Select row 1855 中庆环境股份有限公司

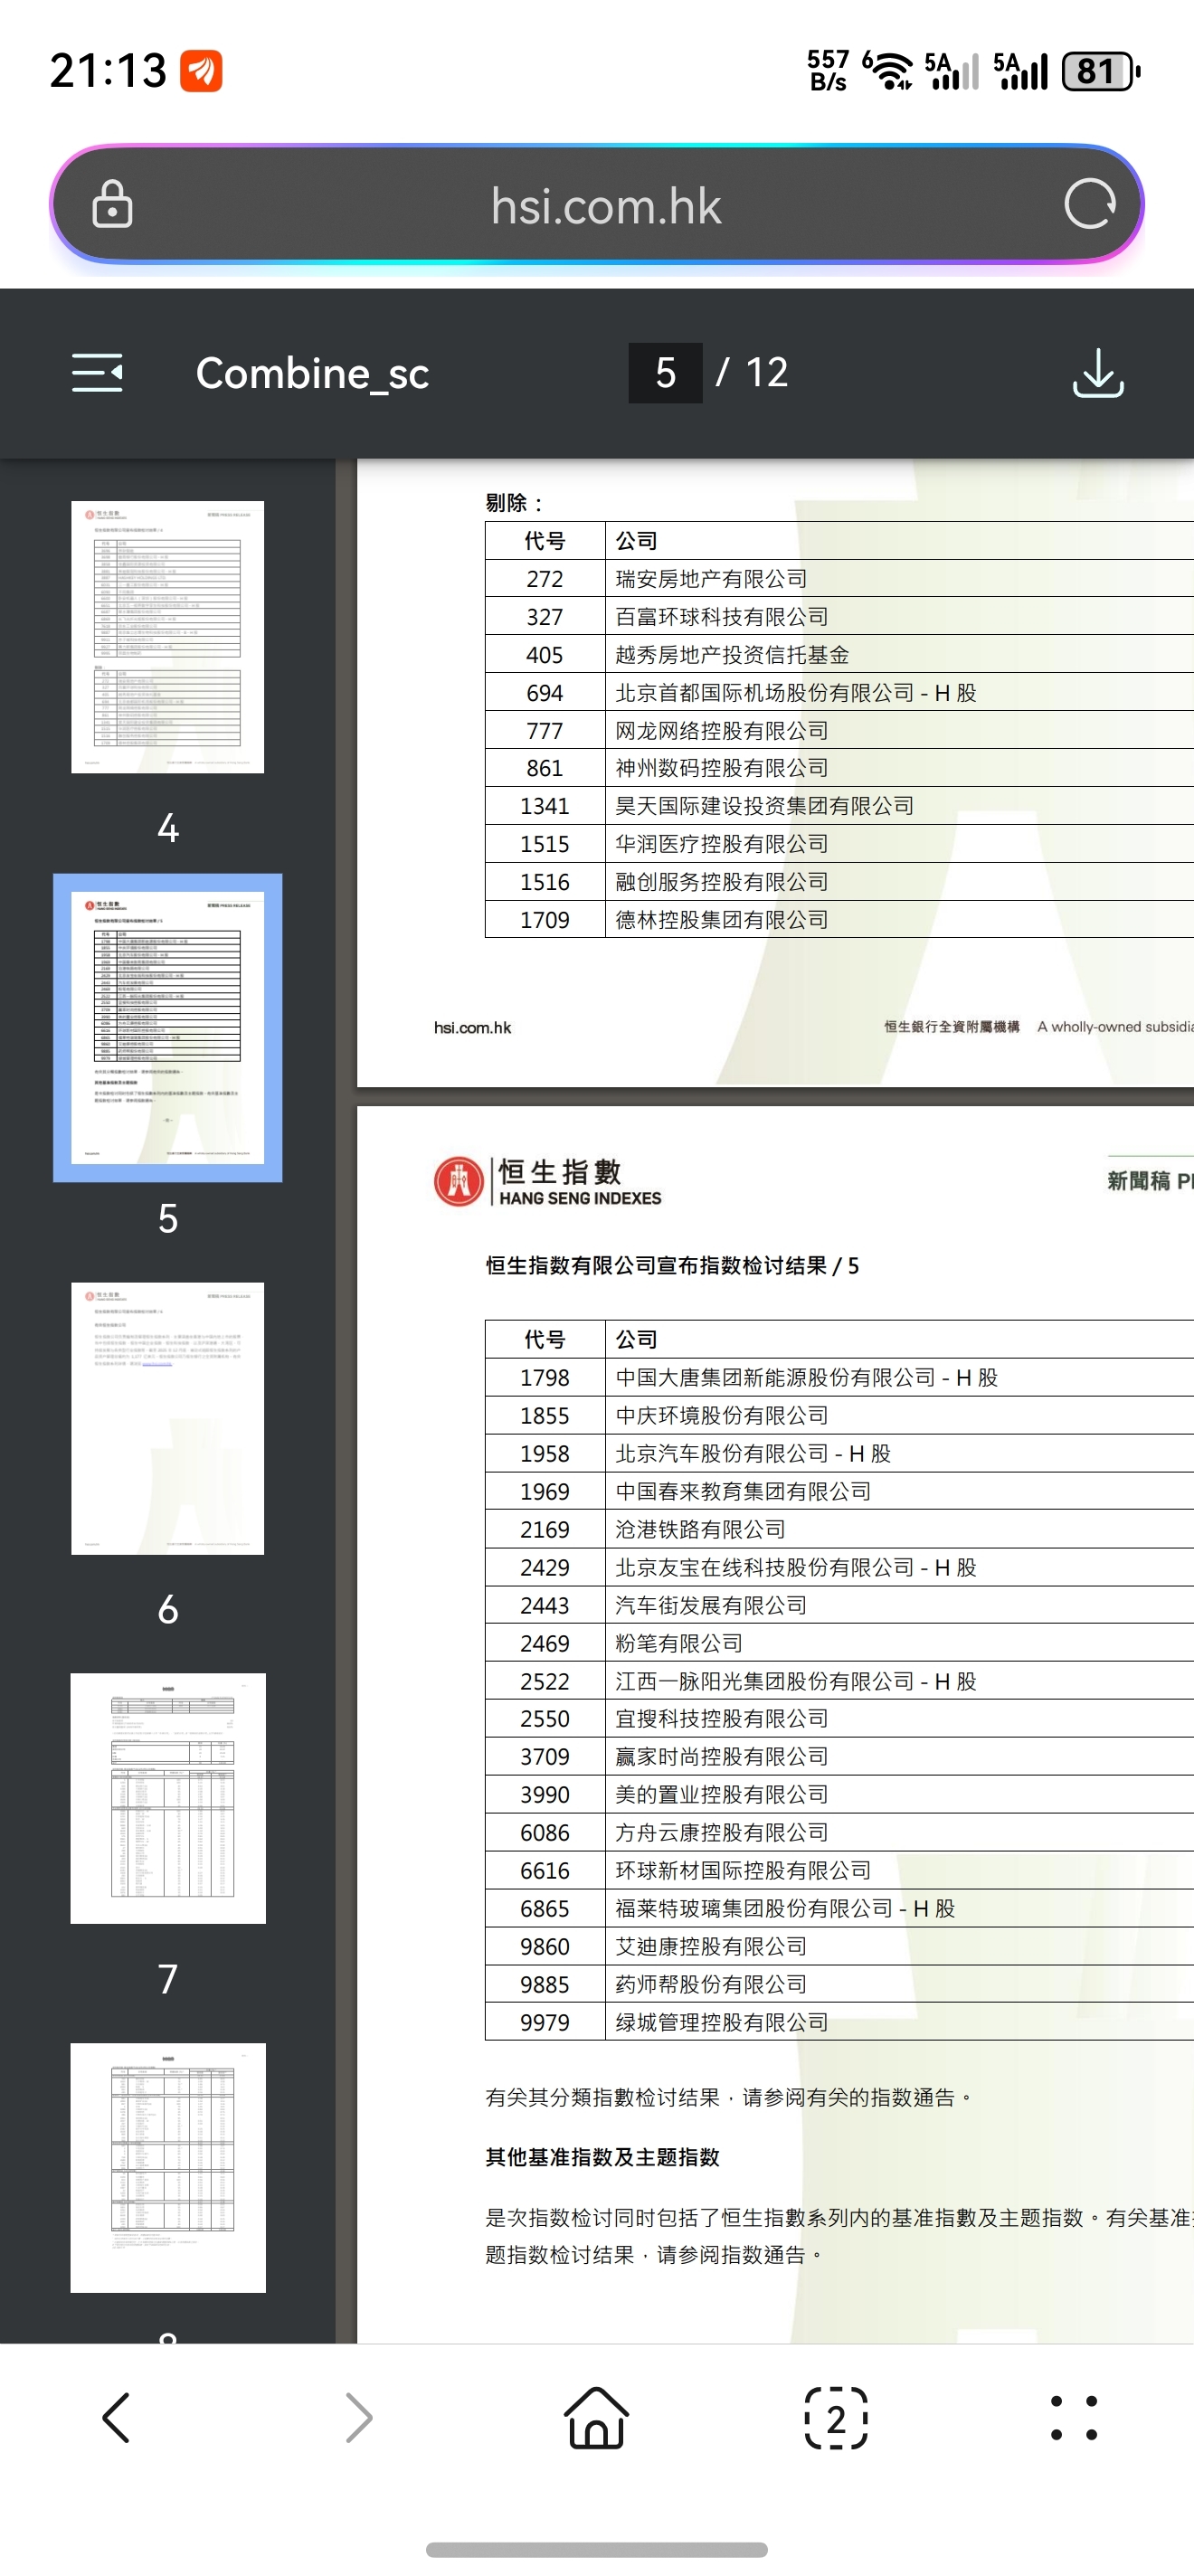[839, 1416]
